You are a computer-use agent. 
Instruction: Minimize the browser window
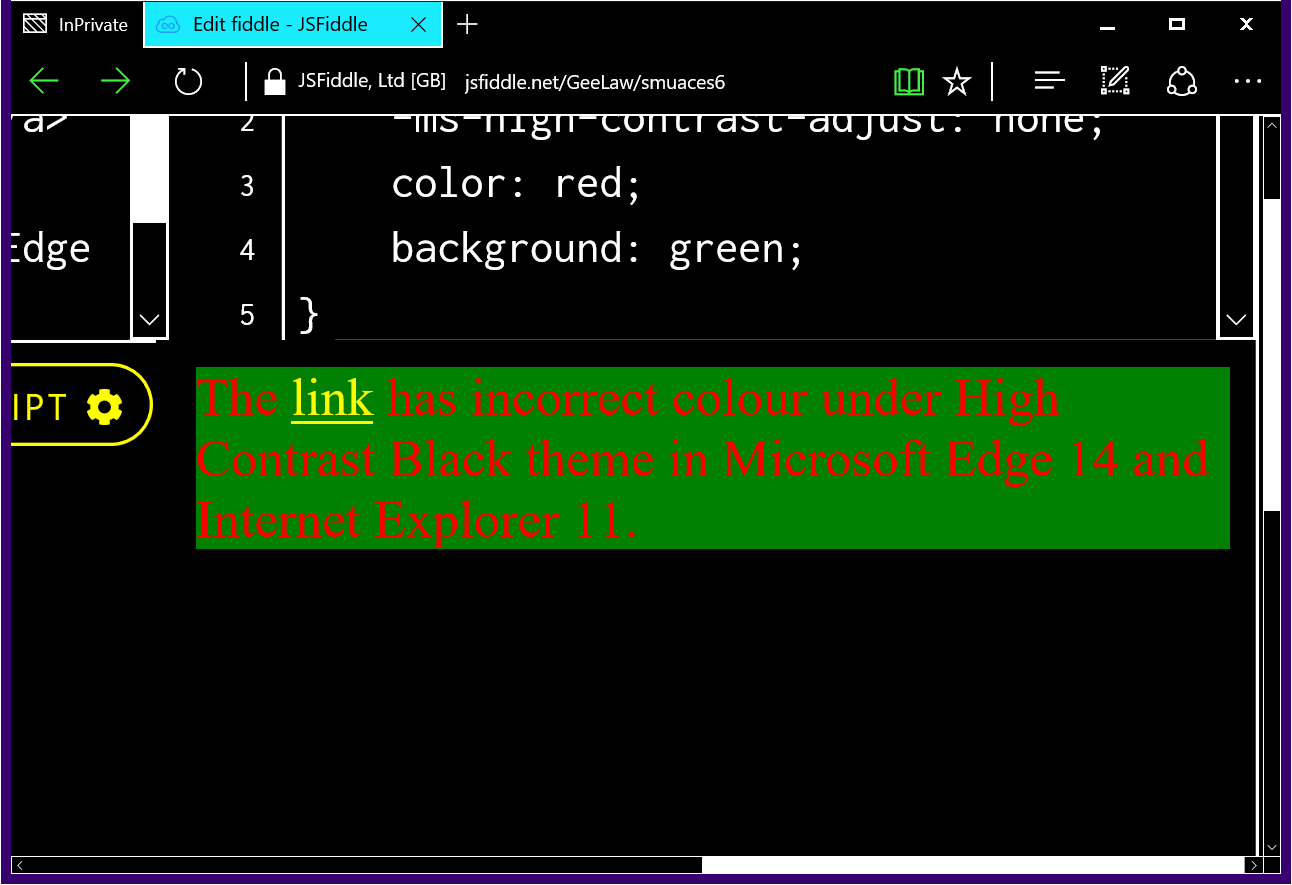[1107, 26]
